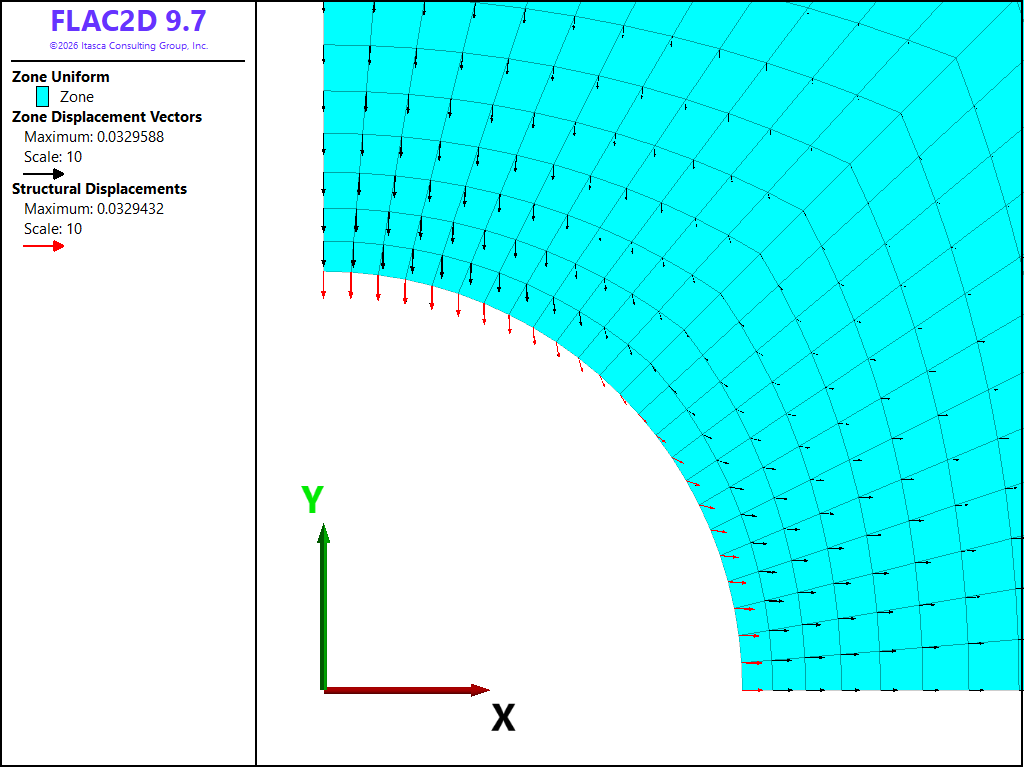Click the Maximum: 0.0329588 value
Image resolution: width=1024 pixels, height=768 pixels.
coord(94,137)
